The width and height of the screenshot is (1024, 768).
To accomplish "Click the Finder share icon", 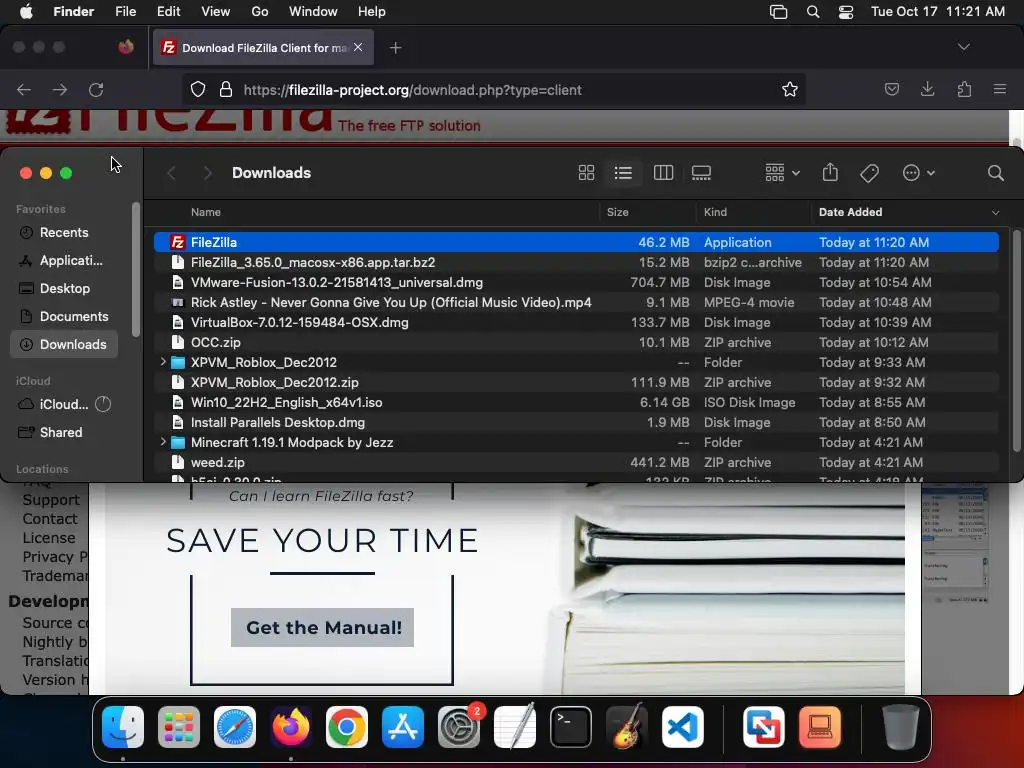I will pyautogui.click(x=830, y=172).
